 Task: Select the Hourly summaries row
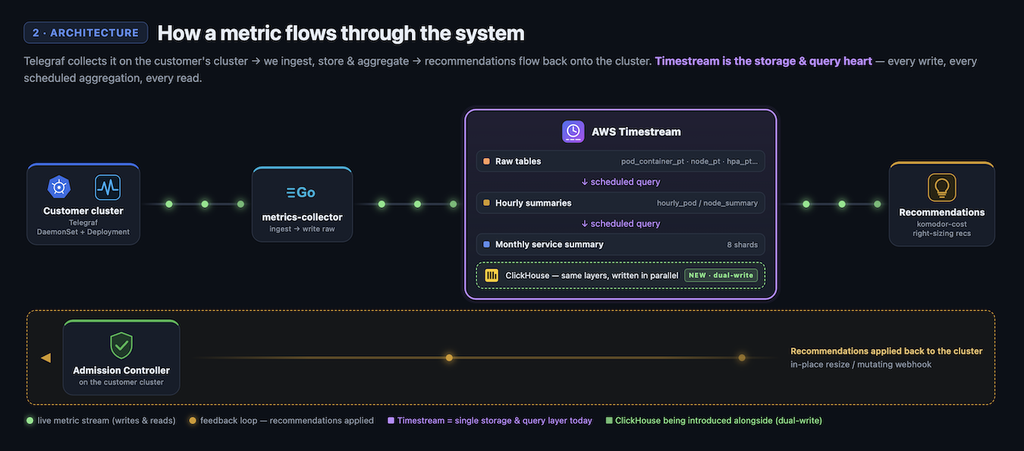[x=620, y=203]
